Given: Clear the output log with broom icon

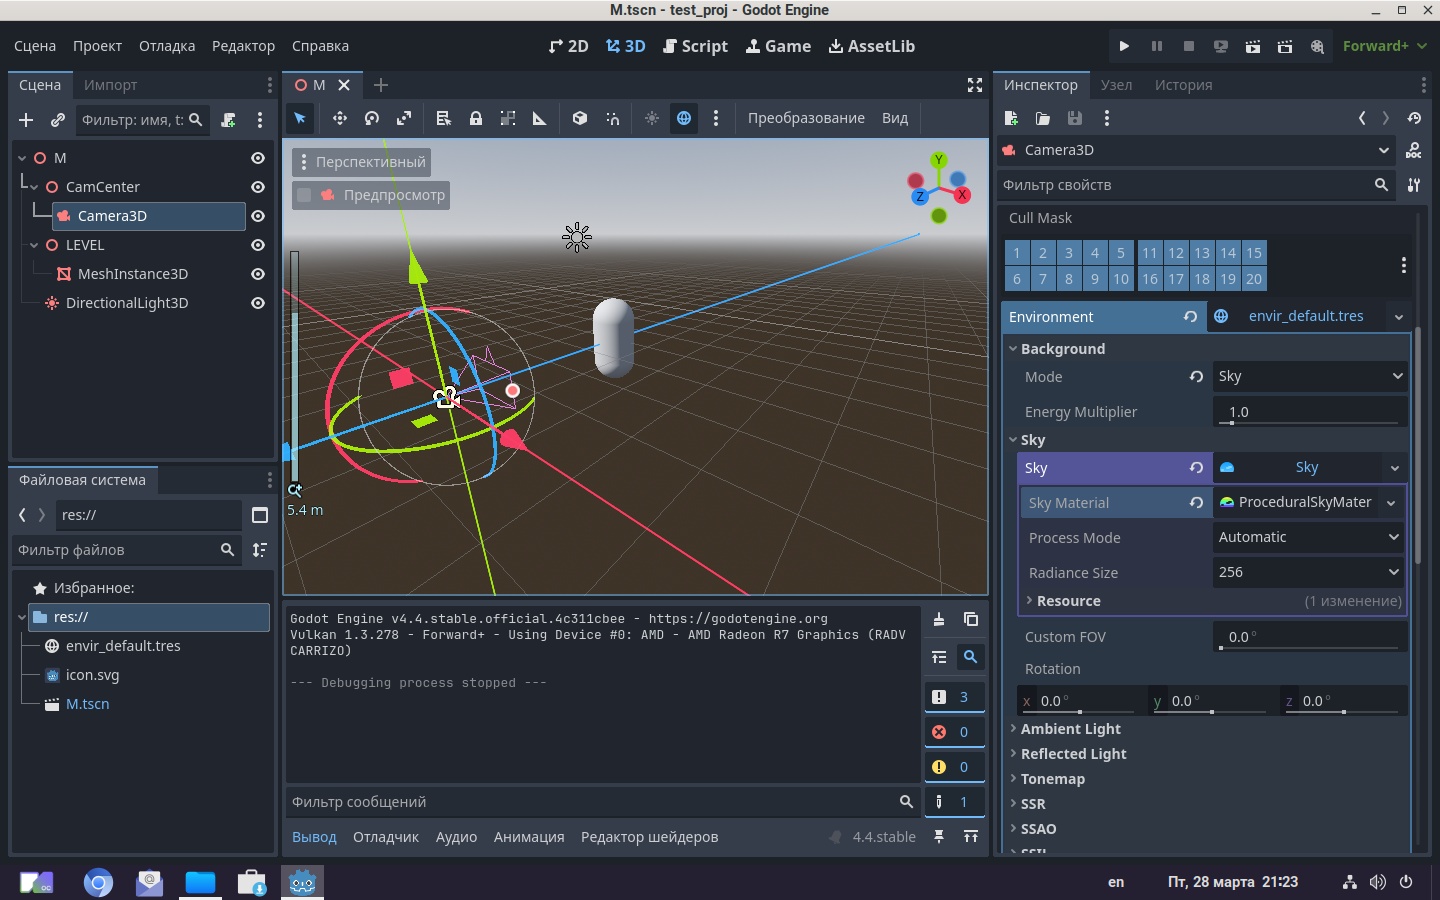Looking at the screenshot, I should [x=939, y=620].
